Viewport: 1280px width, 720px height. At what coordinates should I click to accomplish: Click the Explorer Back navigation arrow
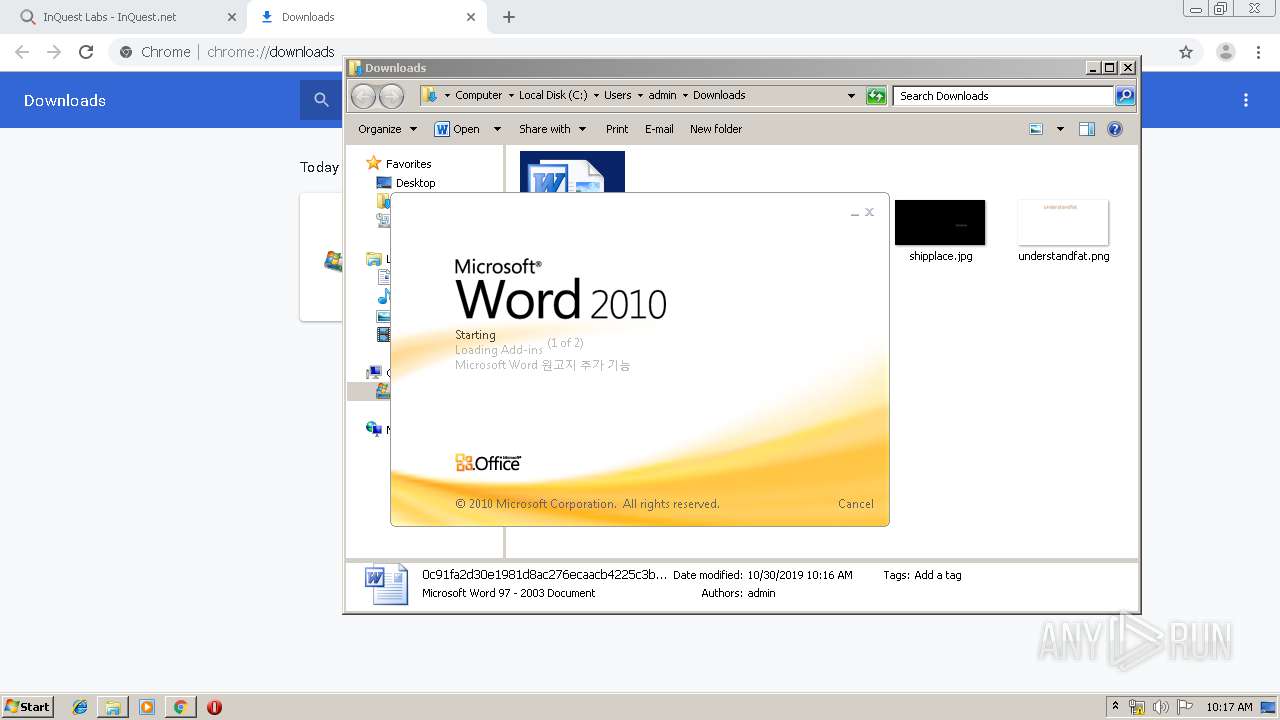click(363, 96)
